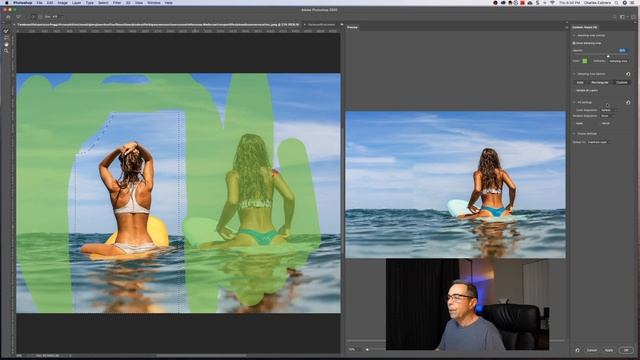Open the Window menu

click(x=154, y=2)
